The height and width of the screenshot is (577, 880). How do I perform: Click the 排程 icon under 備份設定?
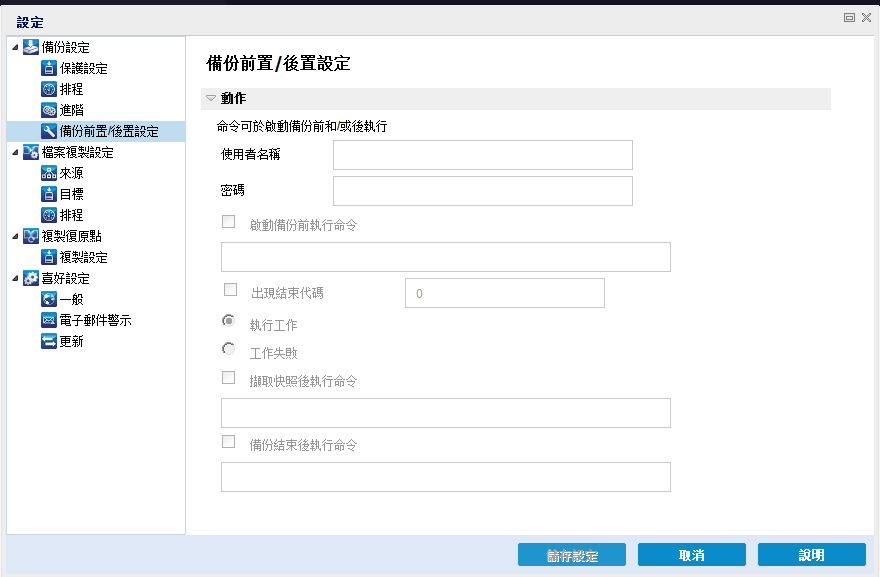48,90
